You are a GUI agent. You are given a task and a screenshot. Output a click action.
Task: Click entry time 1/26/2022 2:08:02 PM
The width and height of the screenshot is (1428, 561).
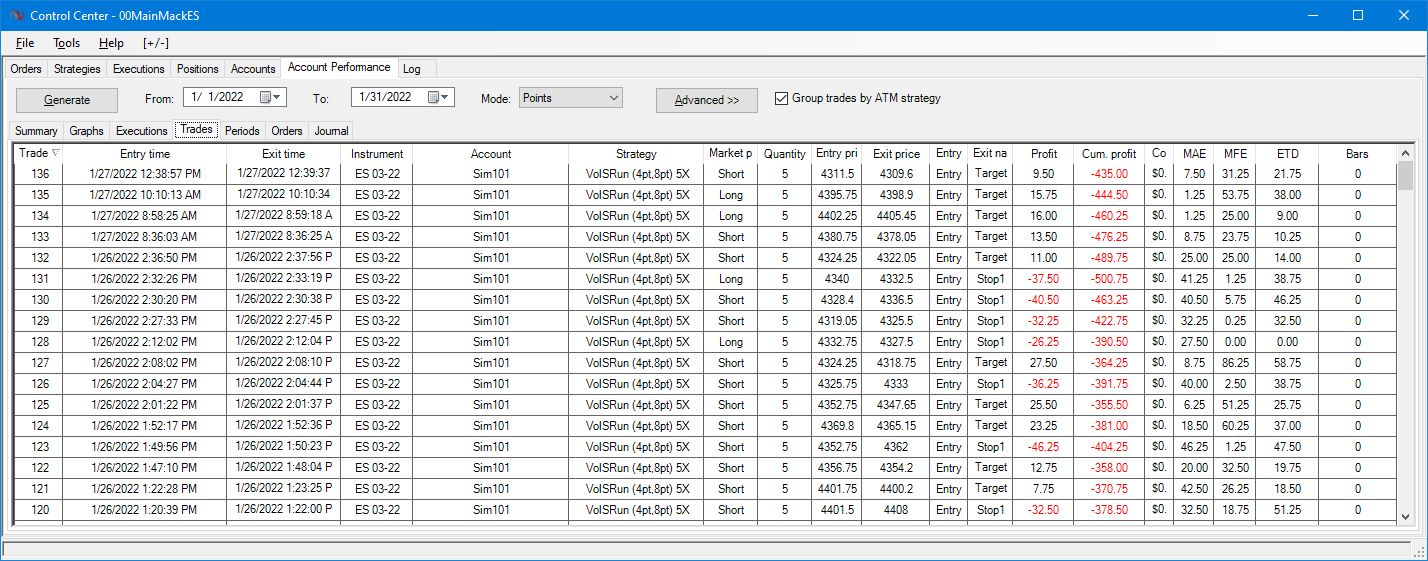point(145,363)
